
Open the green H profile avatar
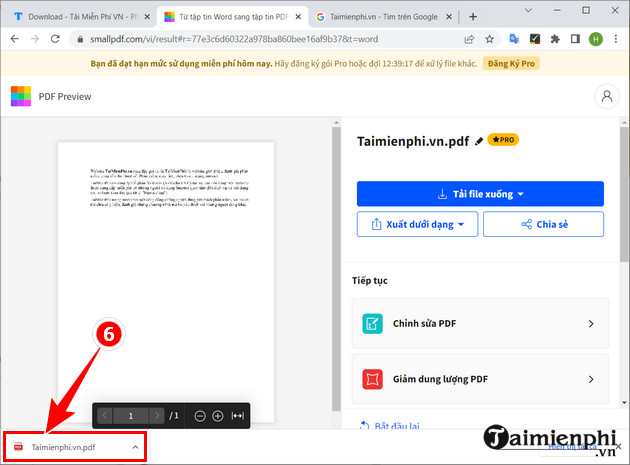pyautogui.click(x=595, y=39)
